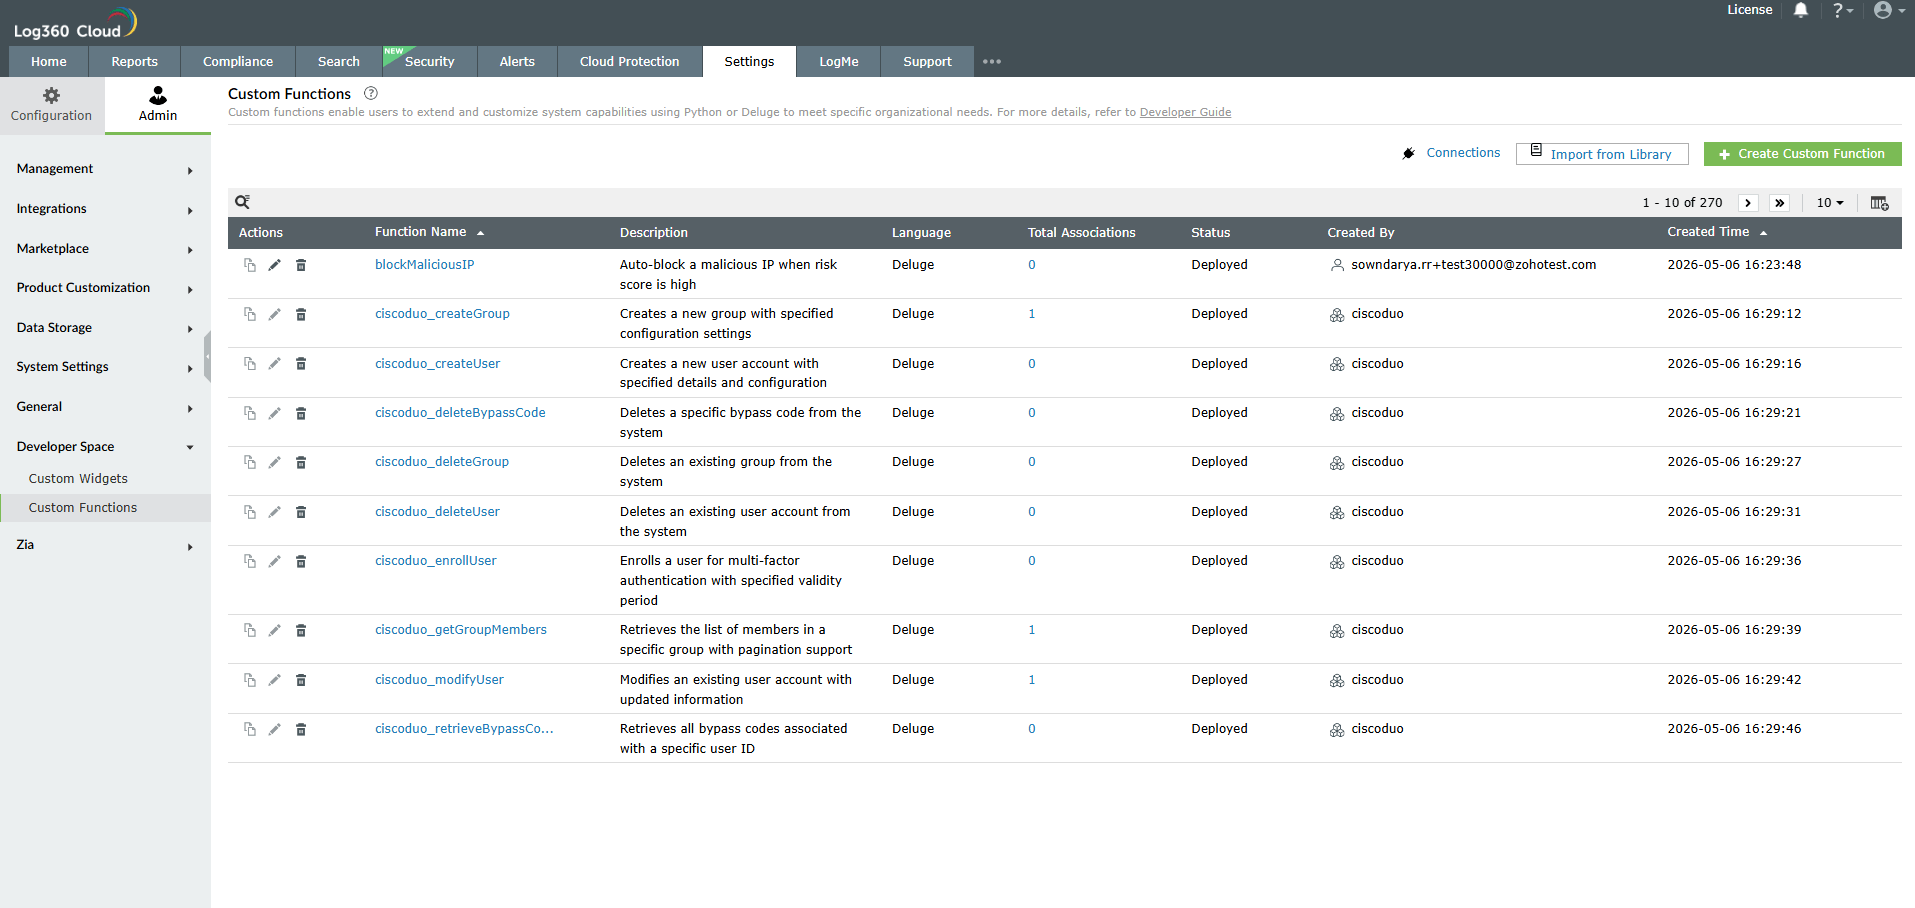Open associations count for ciscoduo_modifyUser

tap(1031, 680)
